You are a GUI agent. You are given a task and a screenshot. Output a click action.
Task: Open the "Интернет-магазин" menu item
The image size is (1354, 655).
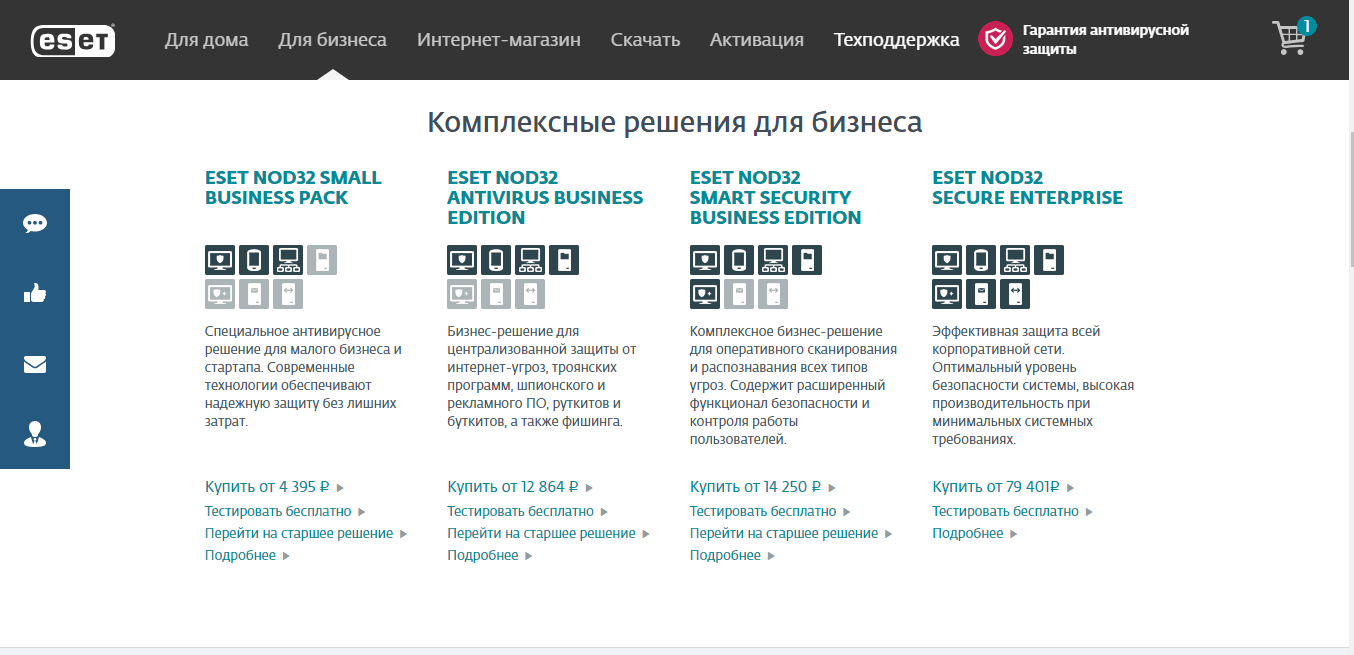(x=498, y=40)
